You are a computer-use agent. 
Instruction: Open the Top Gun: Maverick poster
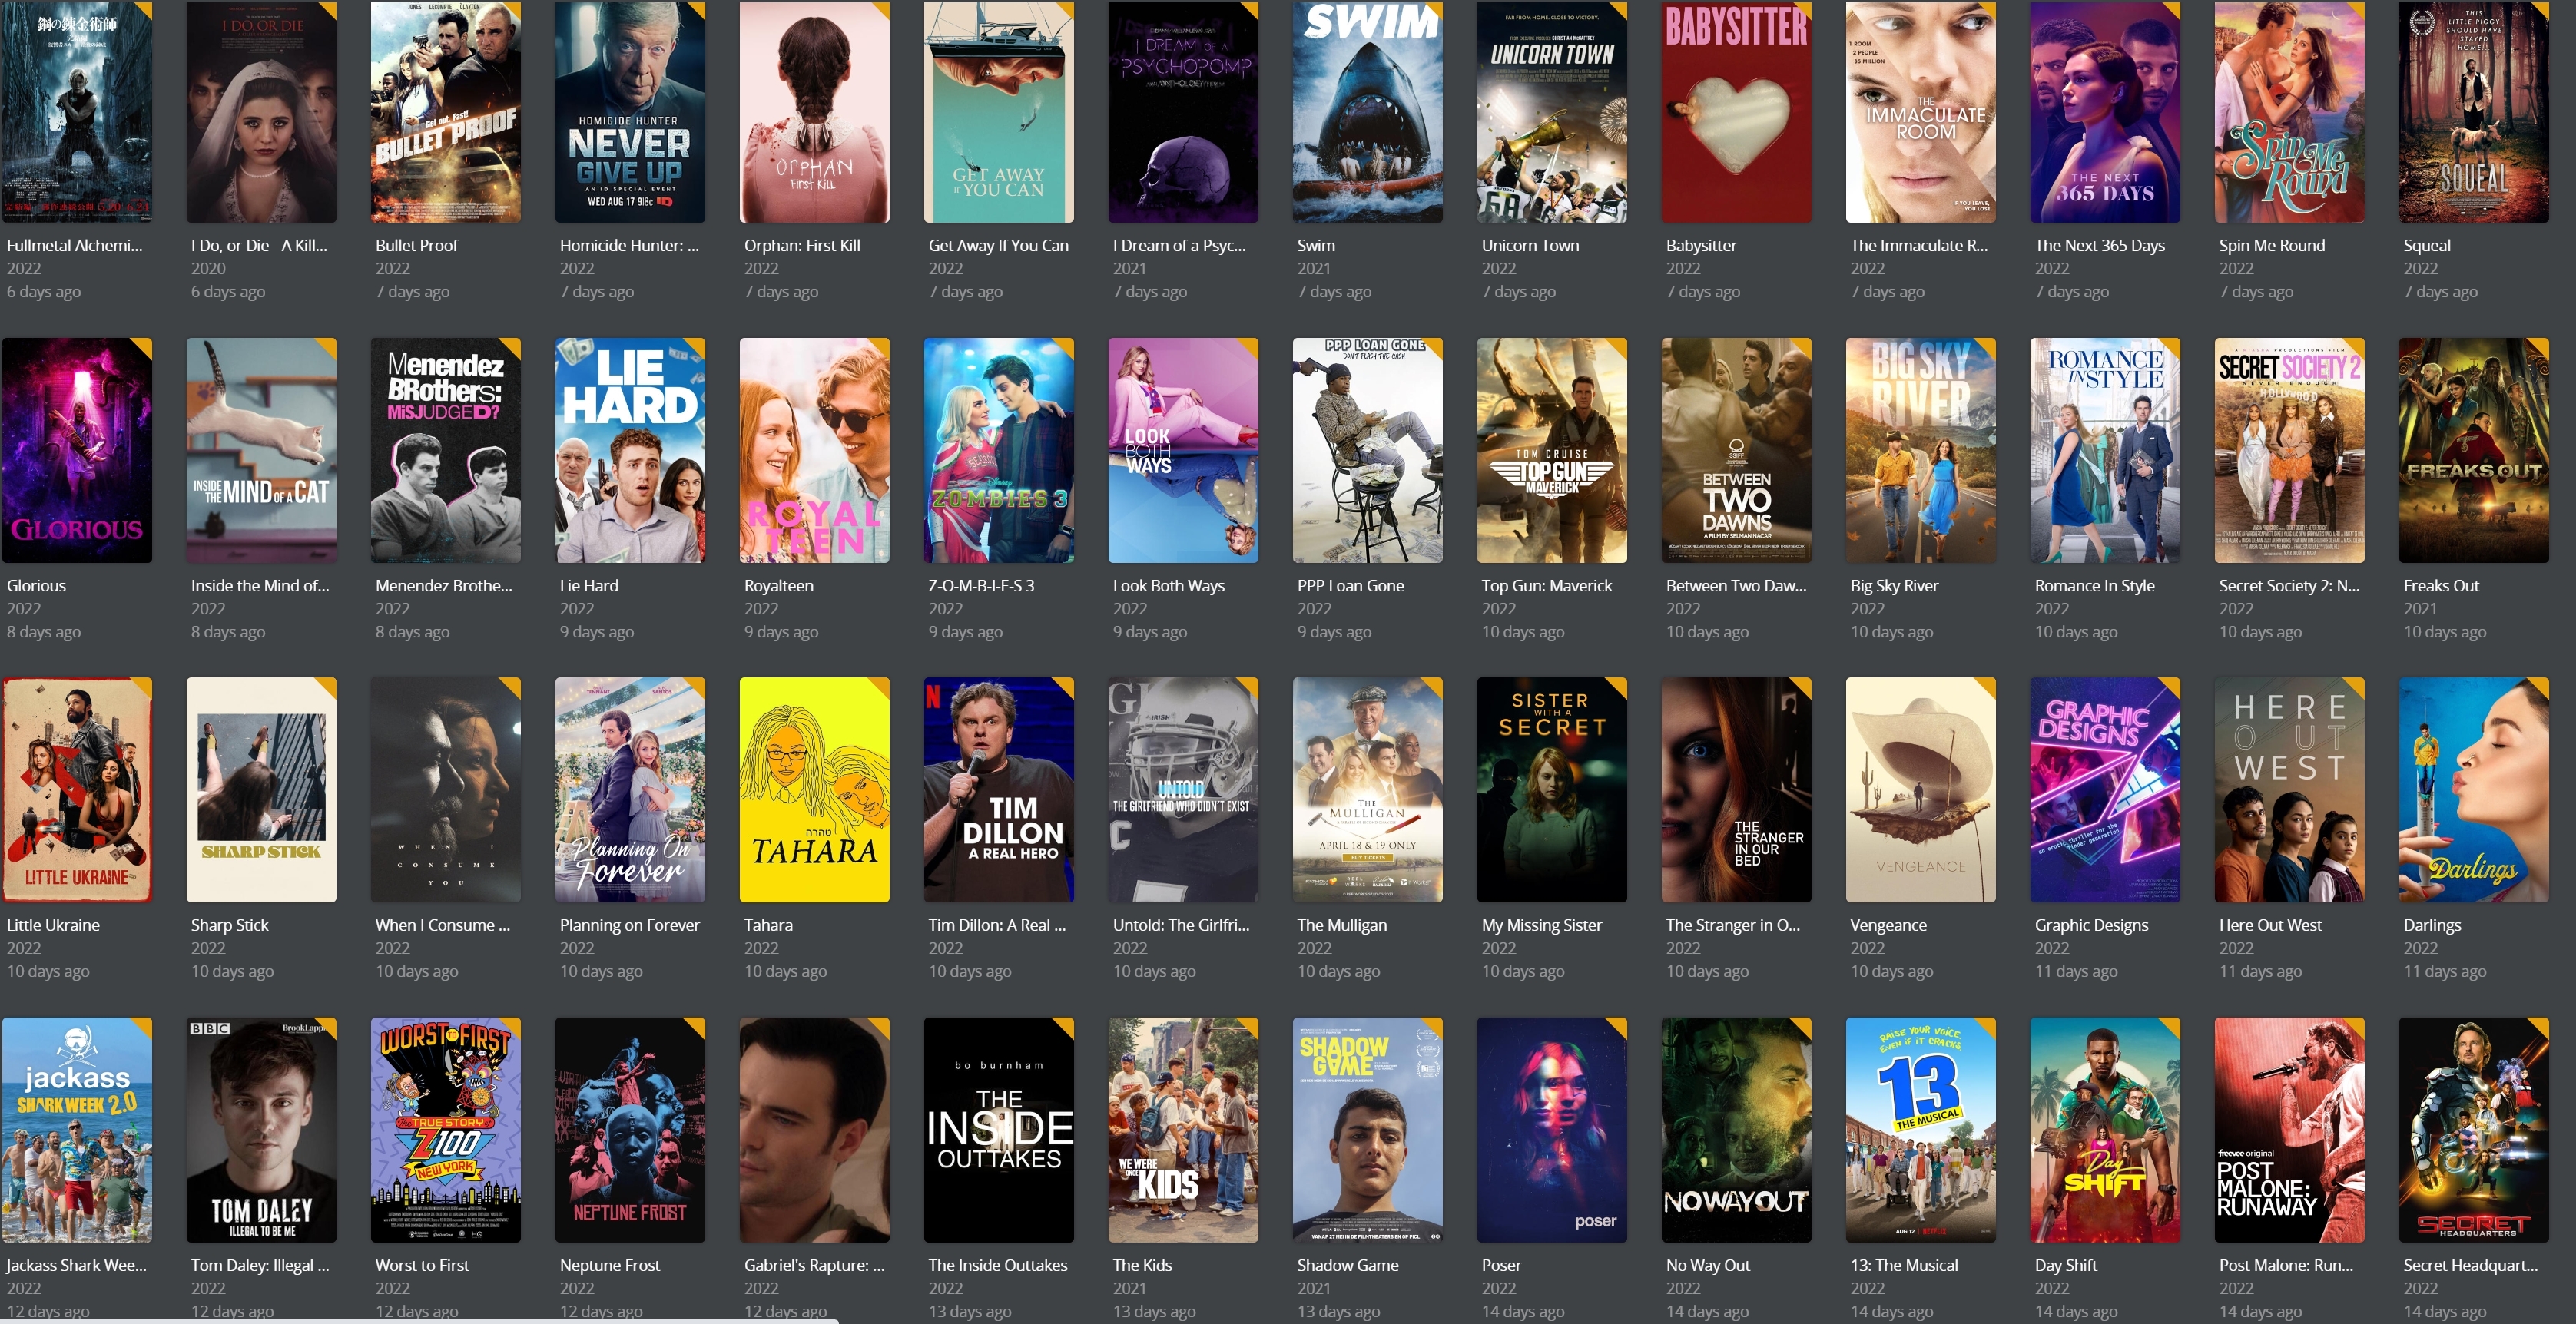pos(1551,450)
